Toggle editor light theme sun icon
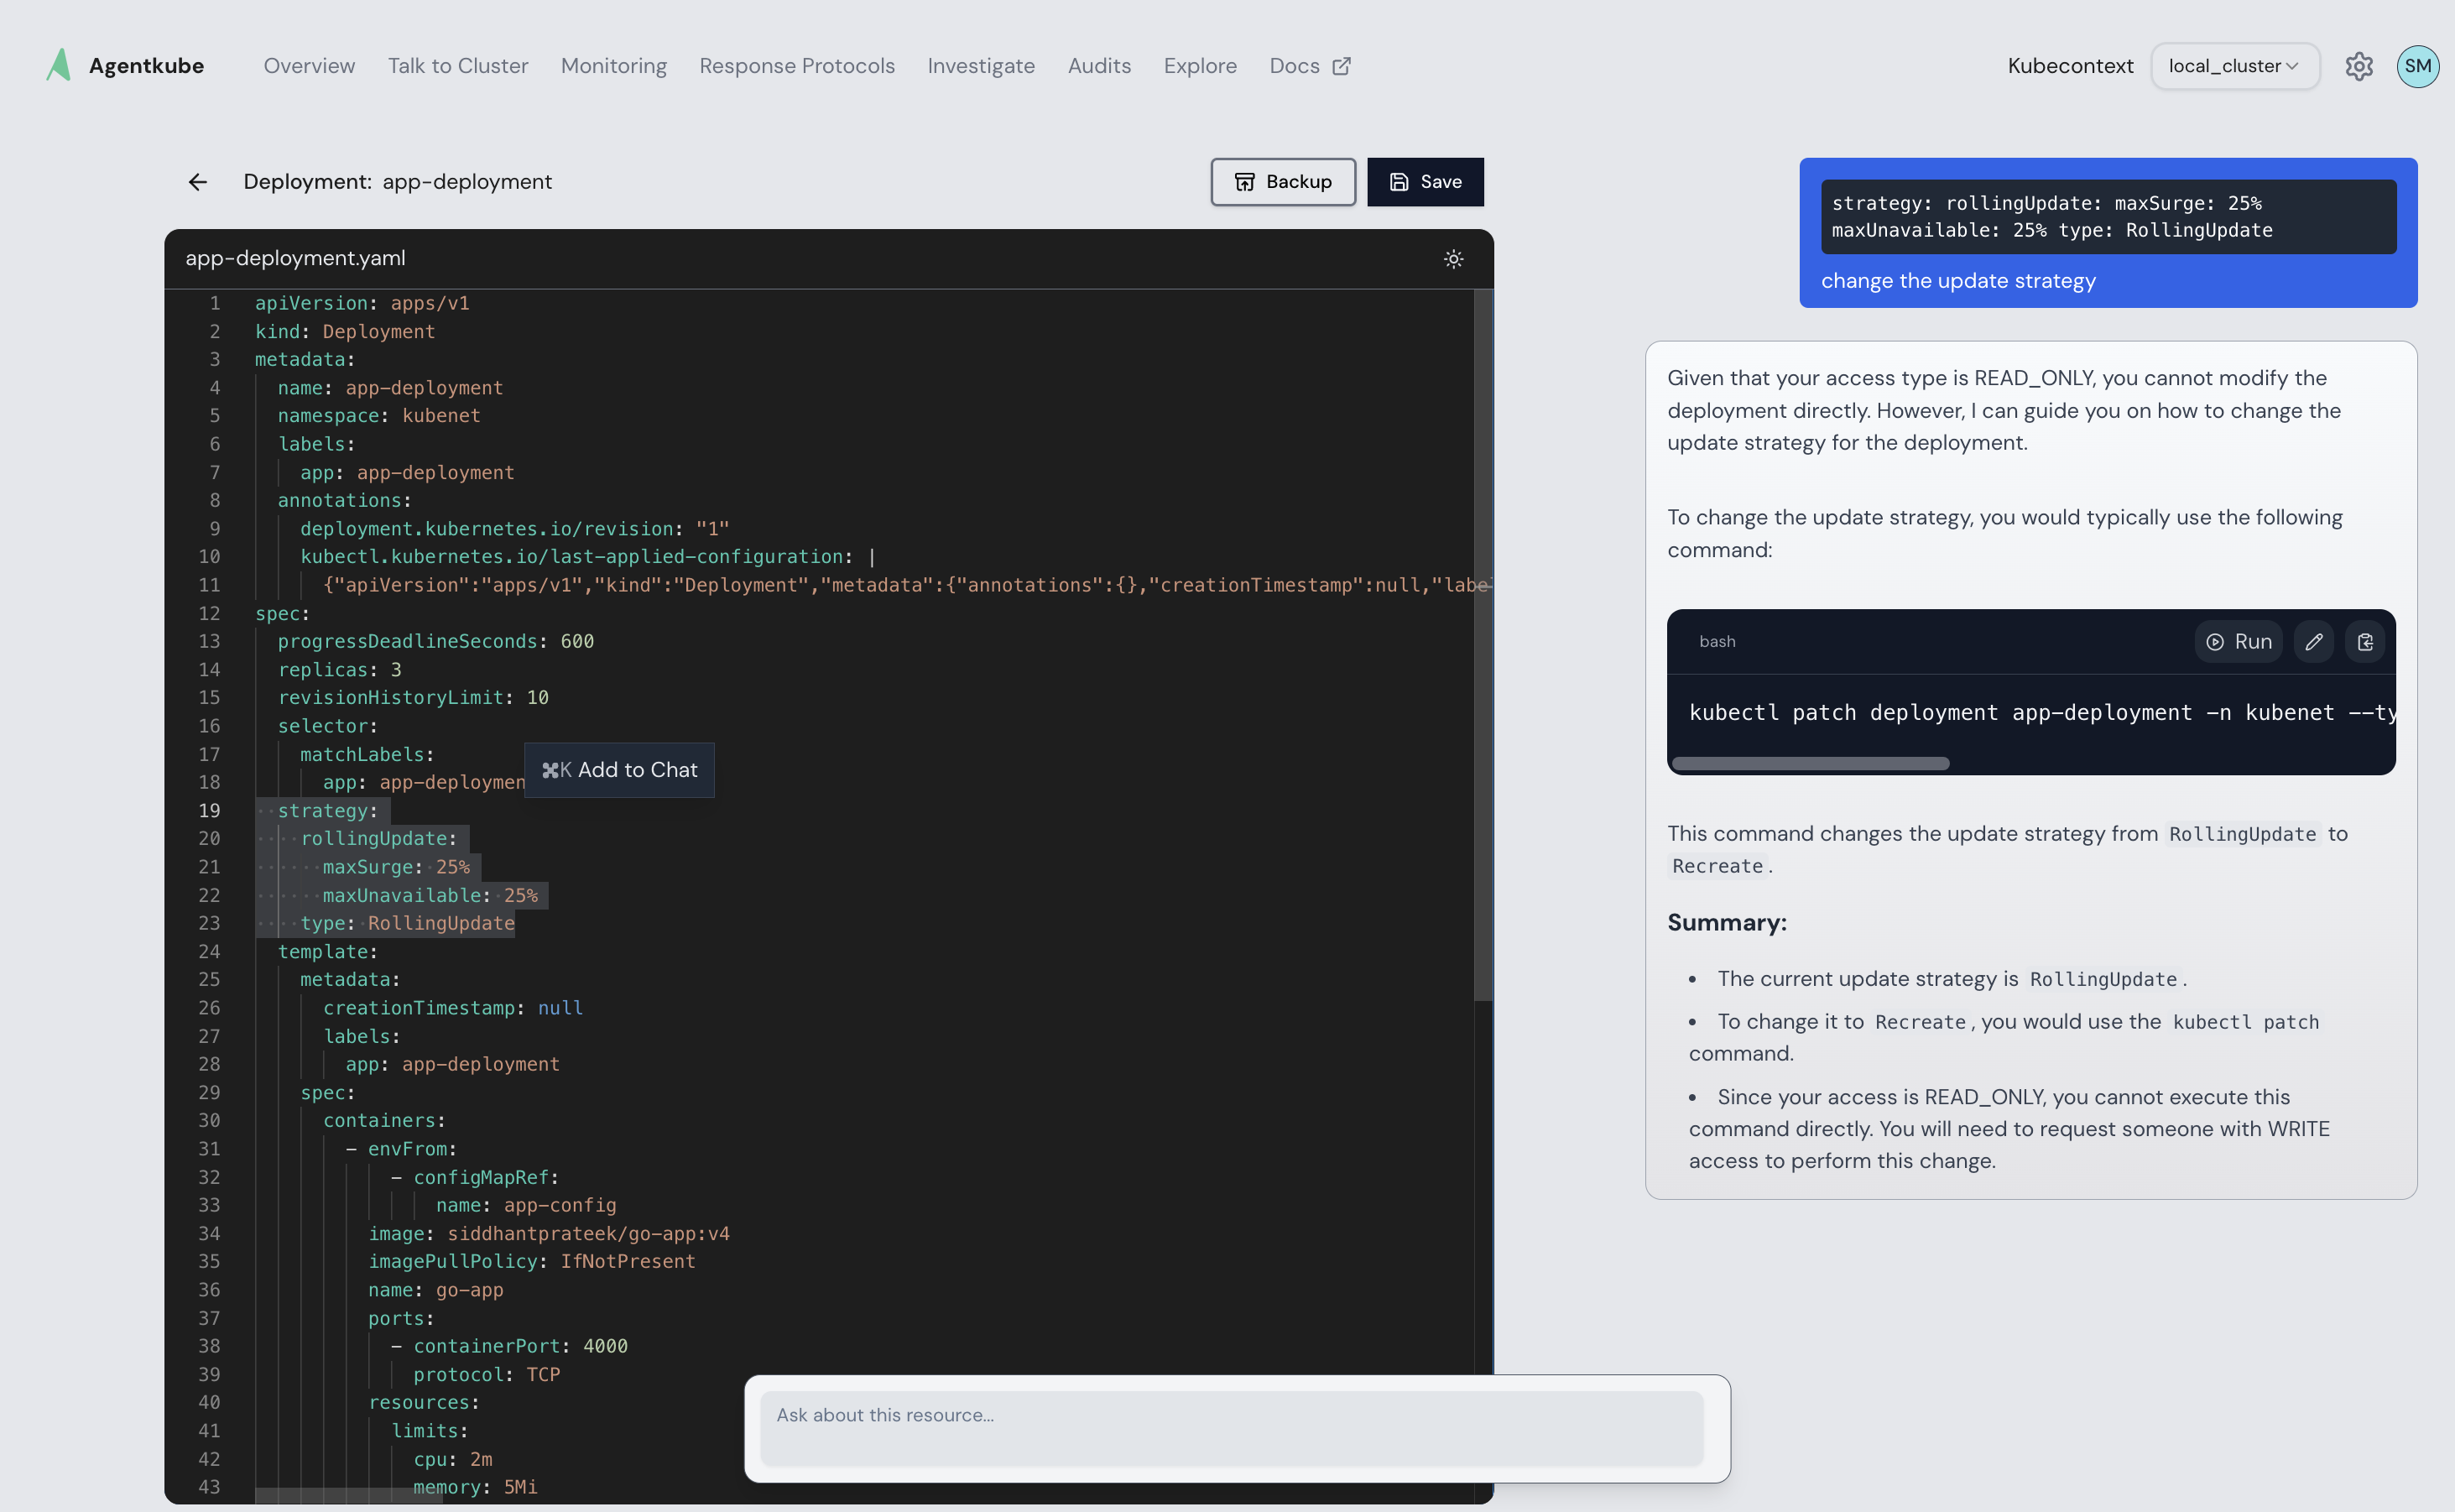The image size is (2455, 1512). pyautogui.click(x=1453, y=259)
